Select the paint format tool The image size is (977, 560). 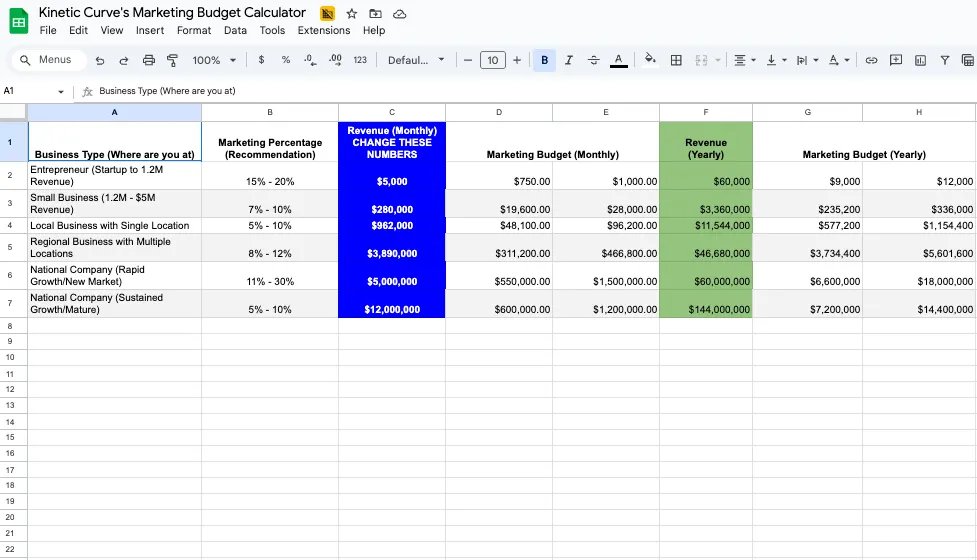pyautogui.click(x=172, y=60)
